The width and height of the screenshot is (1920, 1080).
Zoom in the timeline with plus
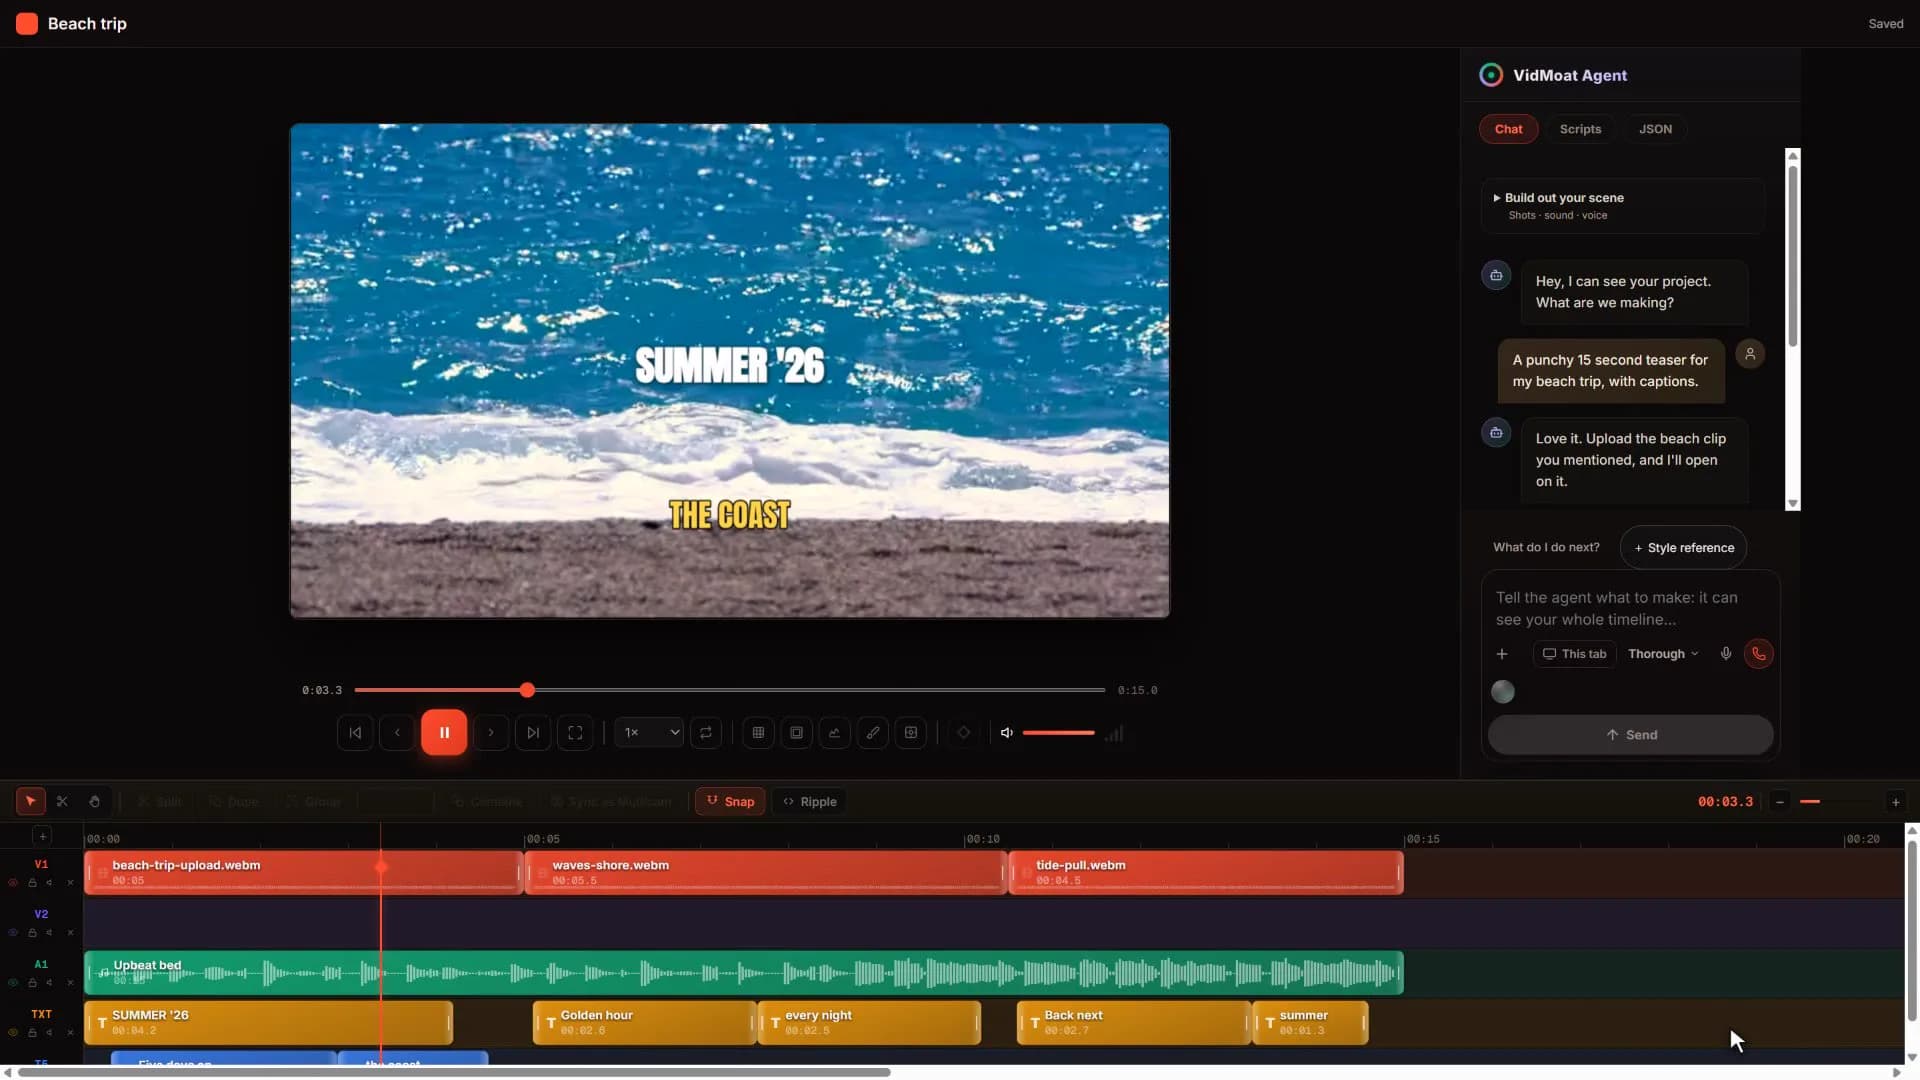coord(1895,801)
